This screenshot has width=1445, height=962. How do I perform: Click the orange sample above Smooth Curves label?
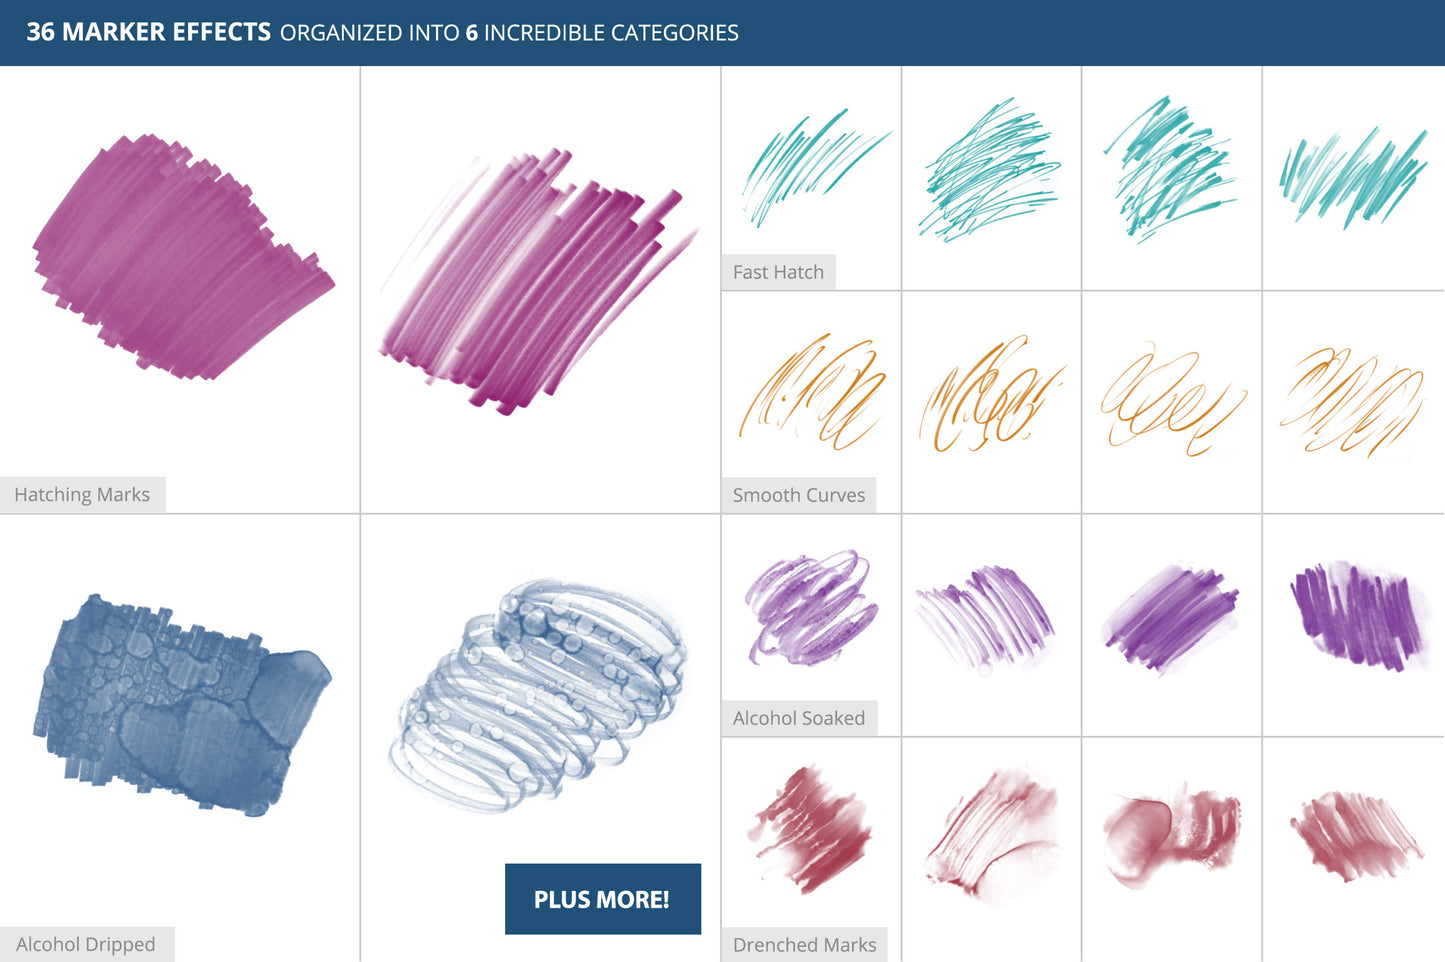pyautogui.click(x=812, y=393)
